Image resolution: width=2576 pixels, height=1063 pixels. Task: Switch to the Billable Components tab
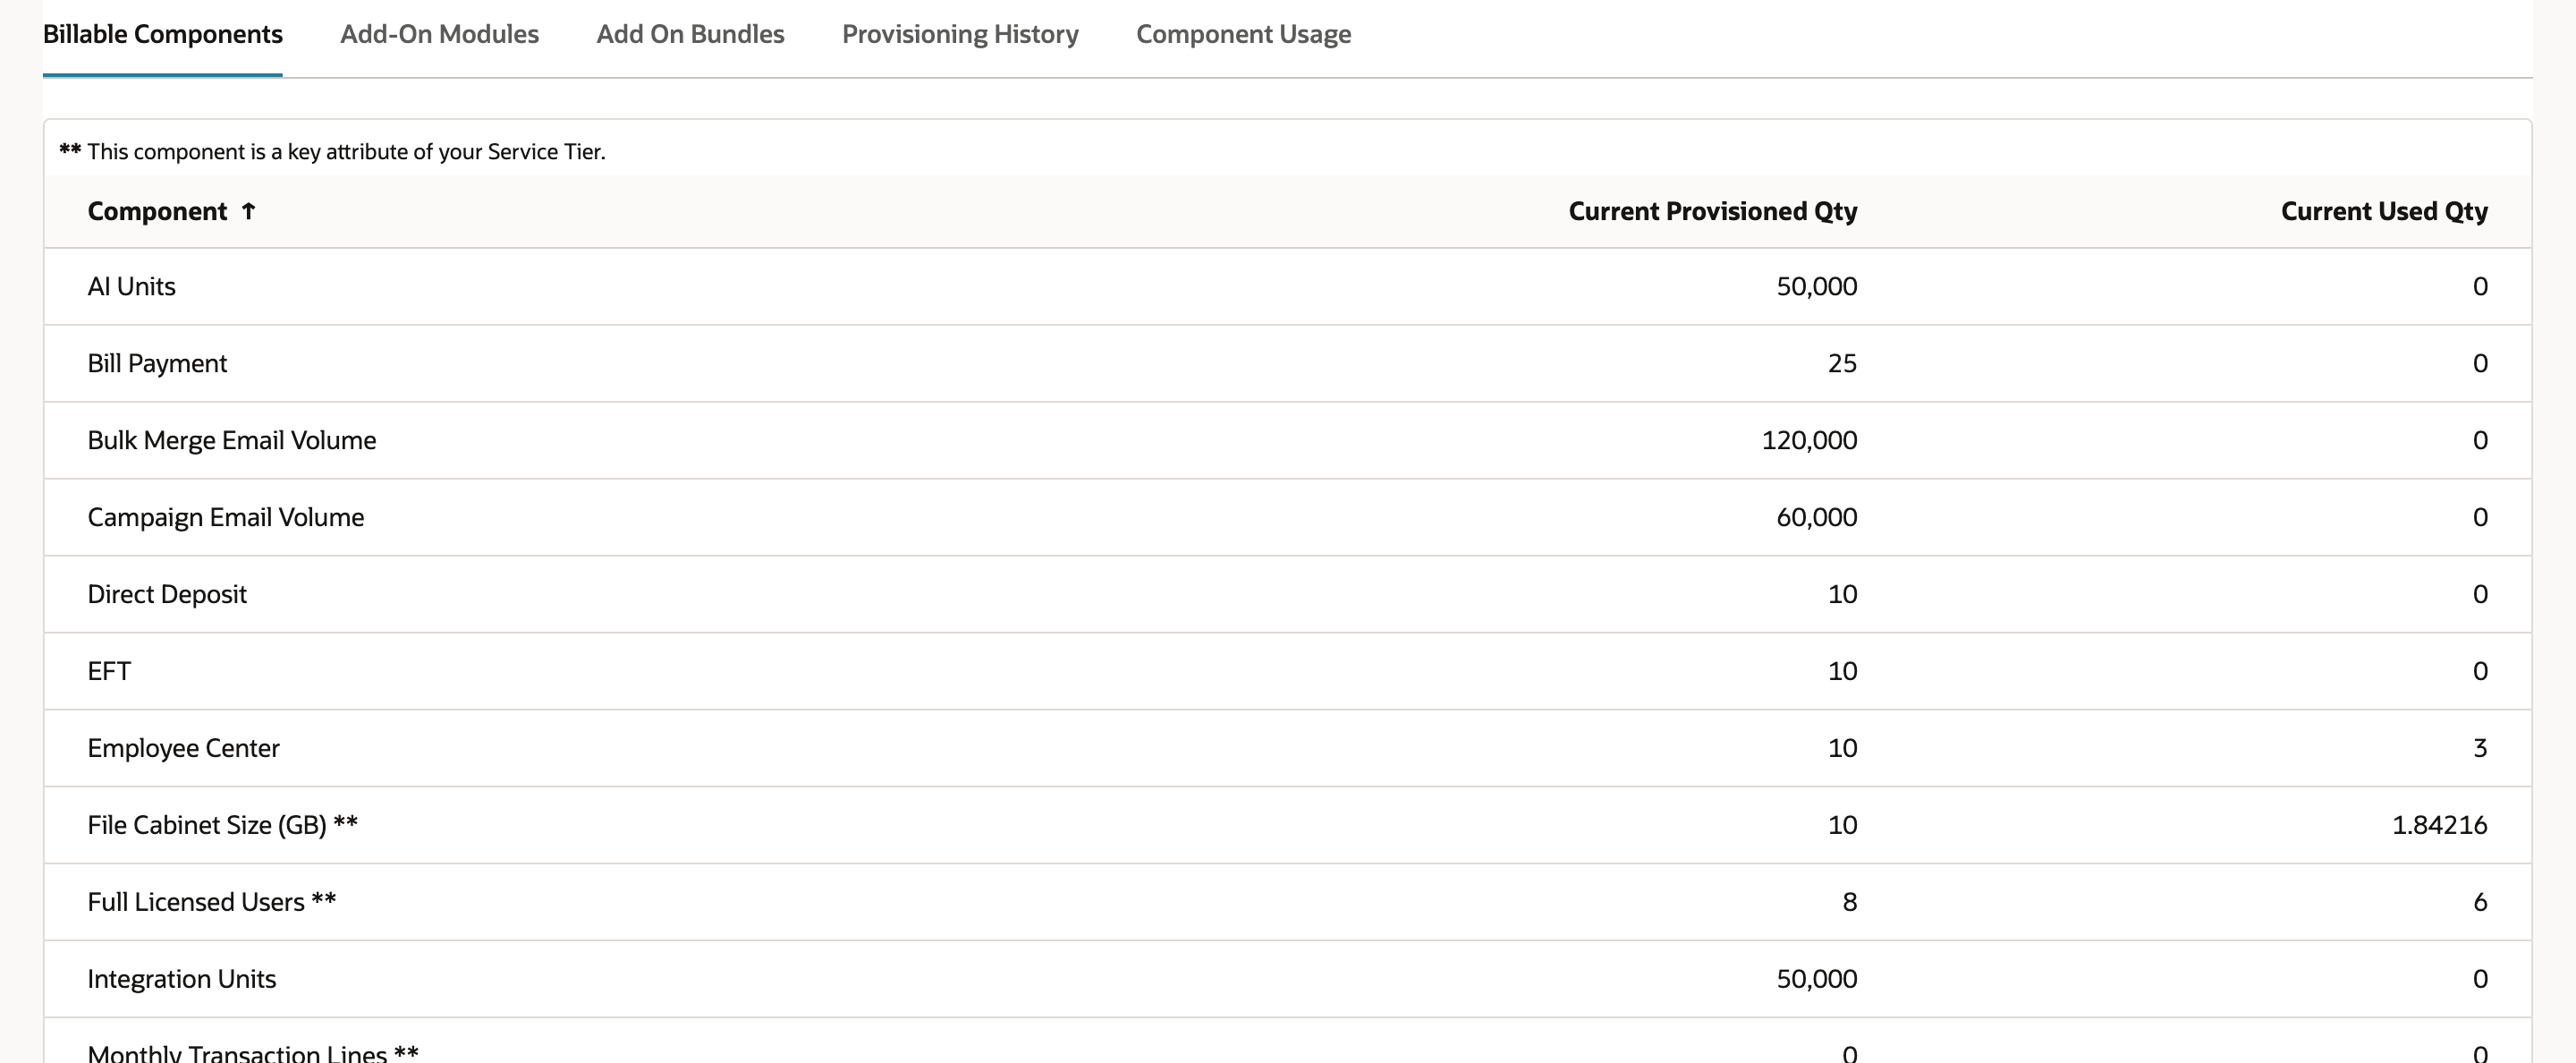click(x=162, y=34)
